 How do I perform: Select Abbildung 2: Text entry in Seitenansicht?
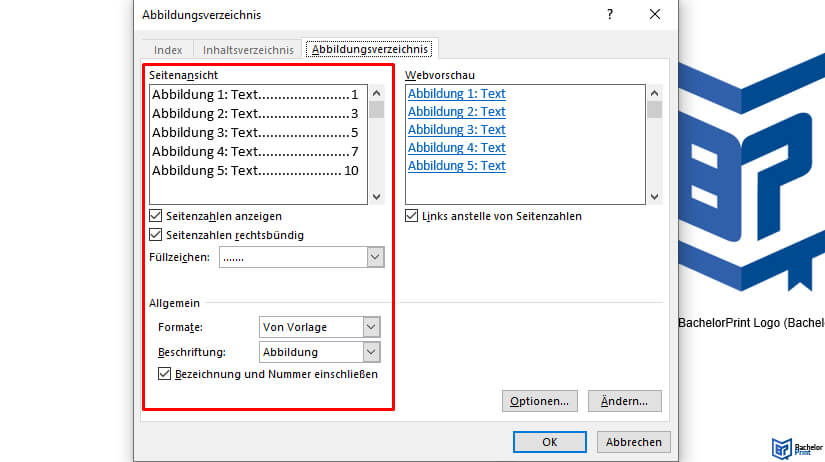tap(255, 114)
